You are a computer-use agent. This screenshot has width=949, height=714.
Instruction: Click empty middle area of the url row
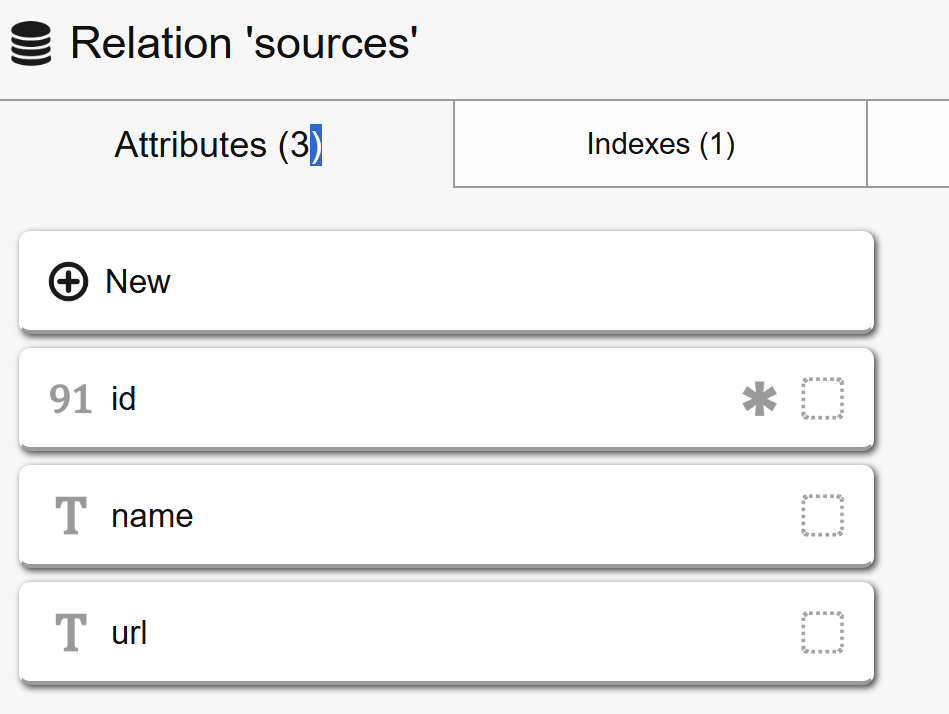point(430,633)
